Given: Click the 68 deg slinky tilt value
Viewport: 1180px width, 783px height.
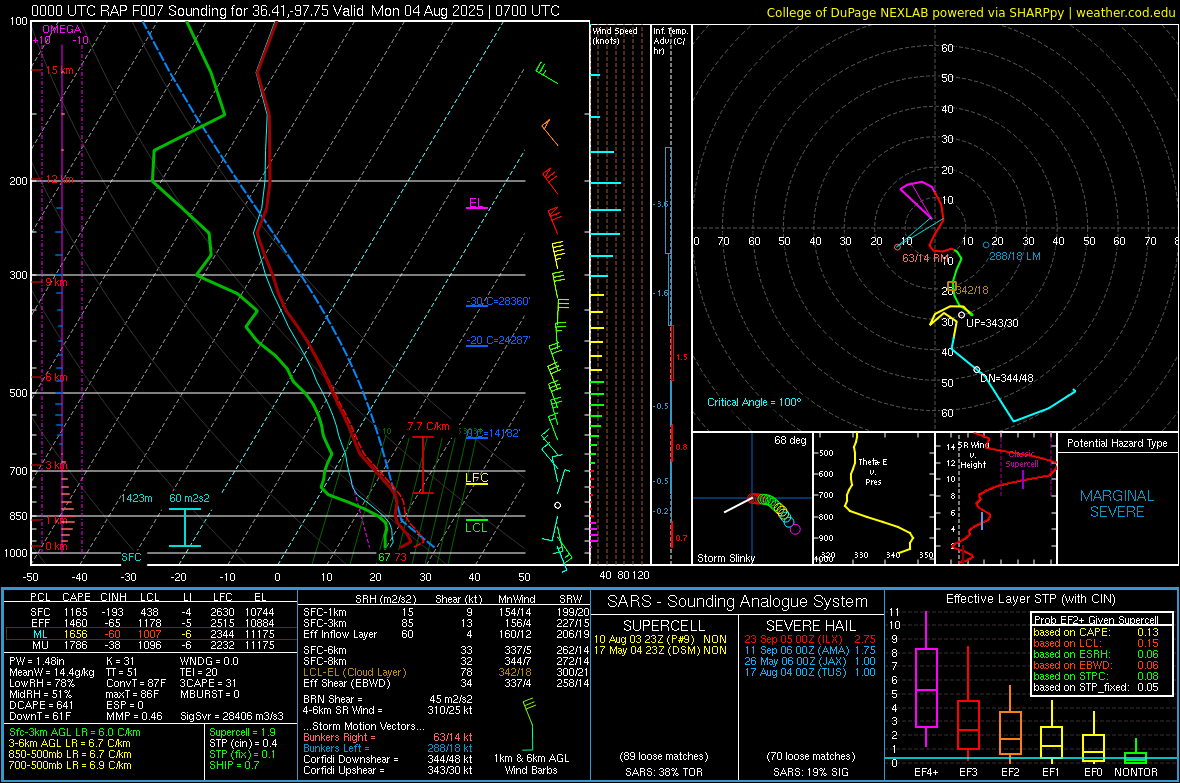Looking at the screenshot, I should tap(789, 440).
